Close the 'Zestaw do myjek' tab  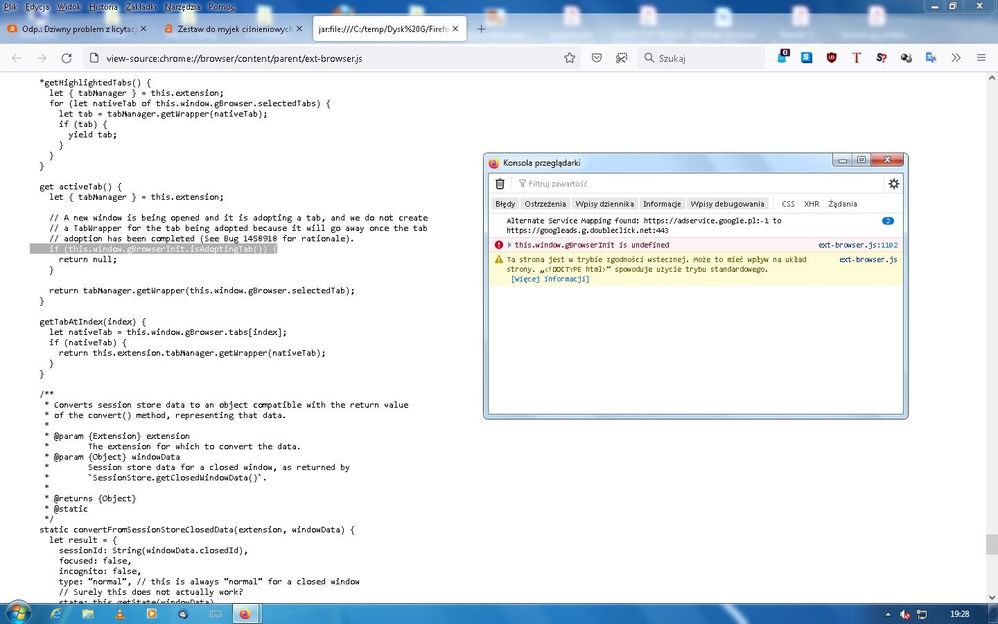pyautogui.click(x=299, y=29)
